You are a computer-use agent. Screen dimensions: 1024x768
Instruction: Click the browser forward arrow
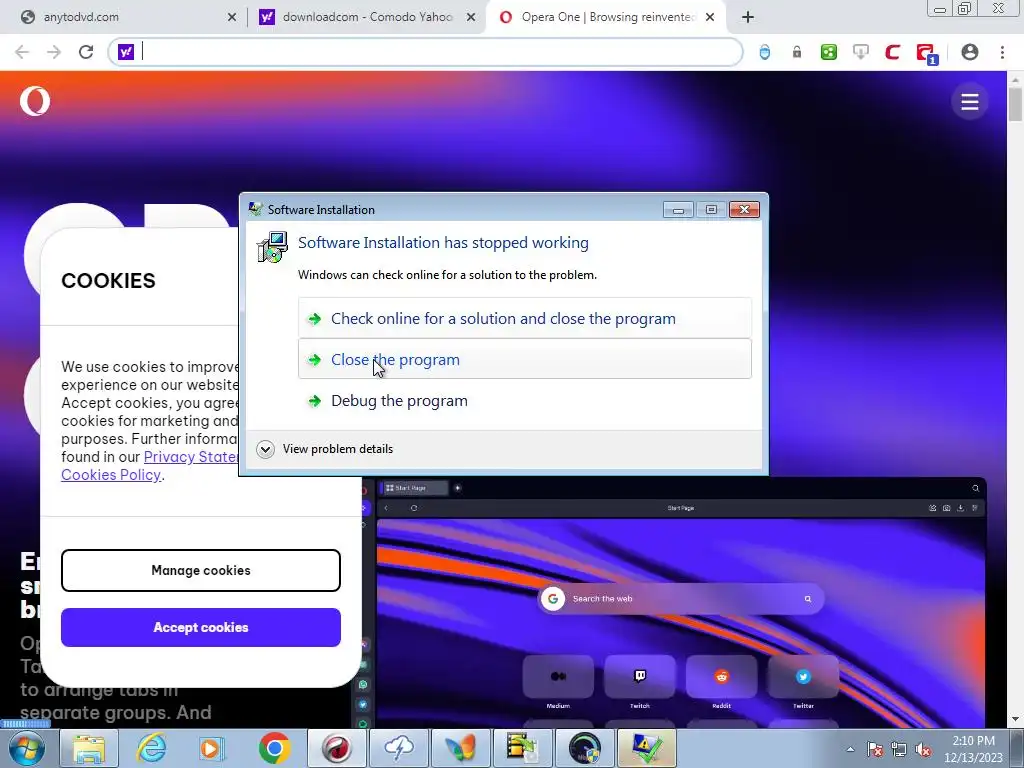click(x=54, y=52)
